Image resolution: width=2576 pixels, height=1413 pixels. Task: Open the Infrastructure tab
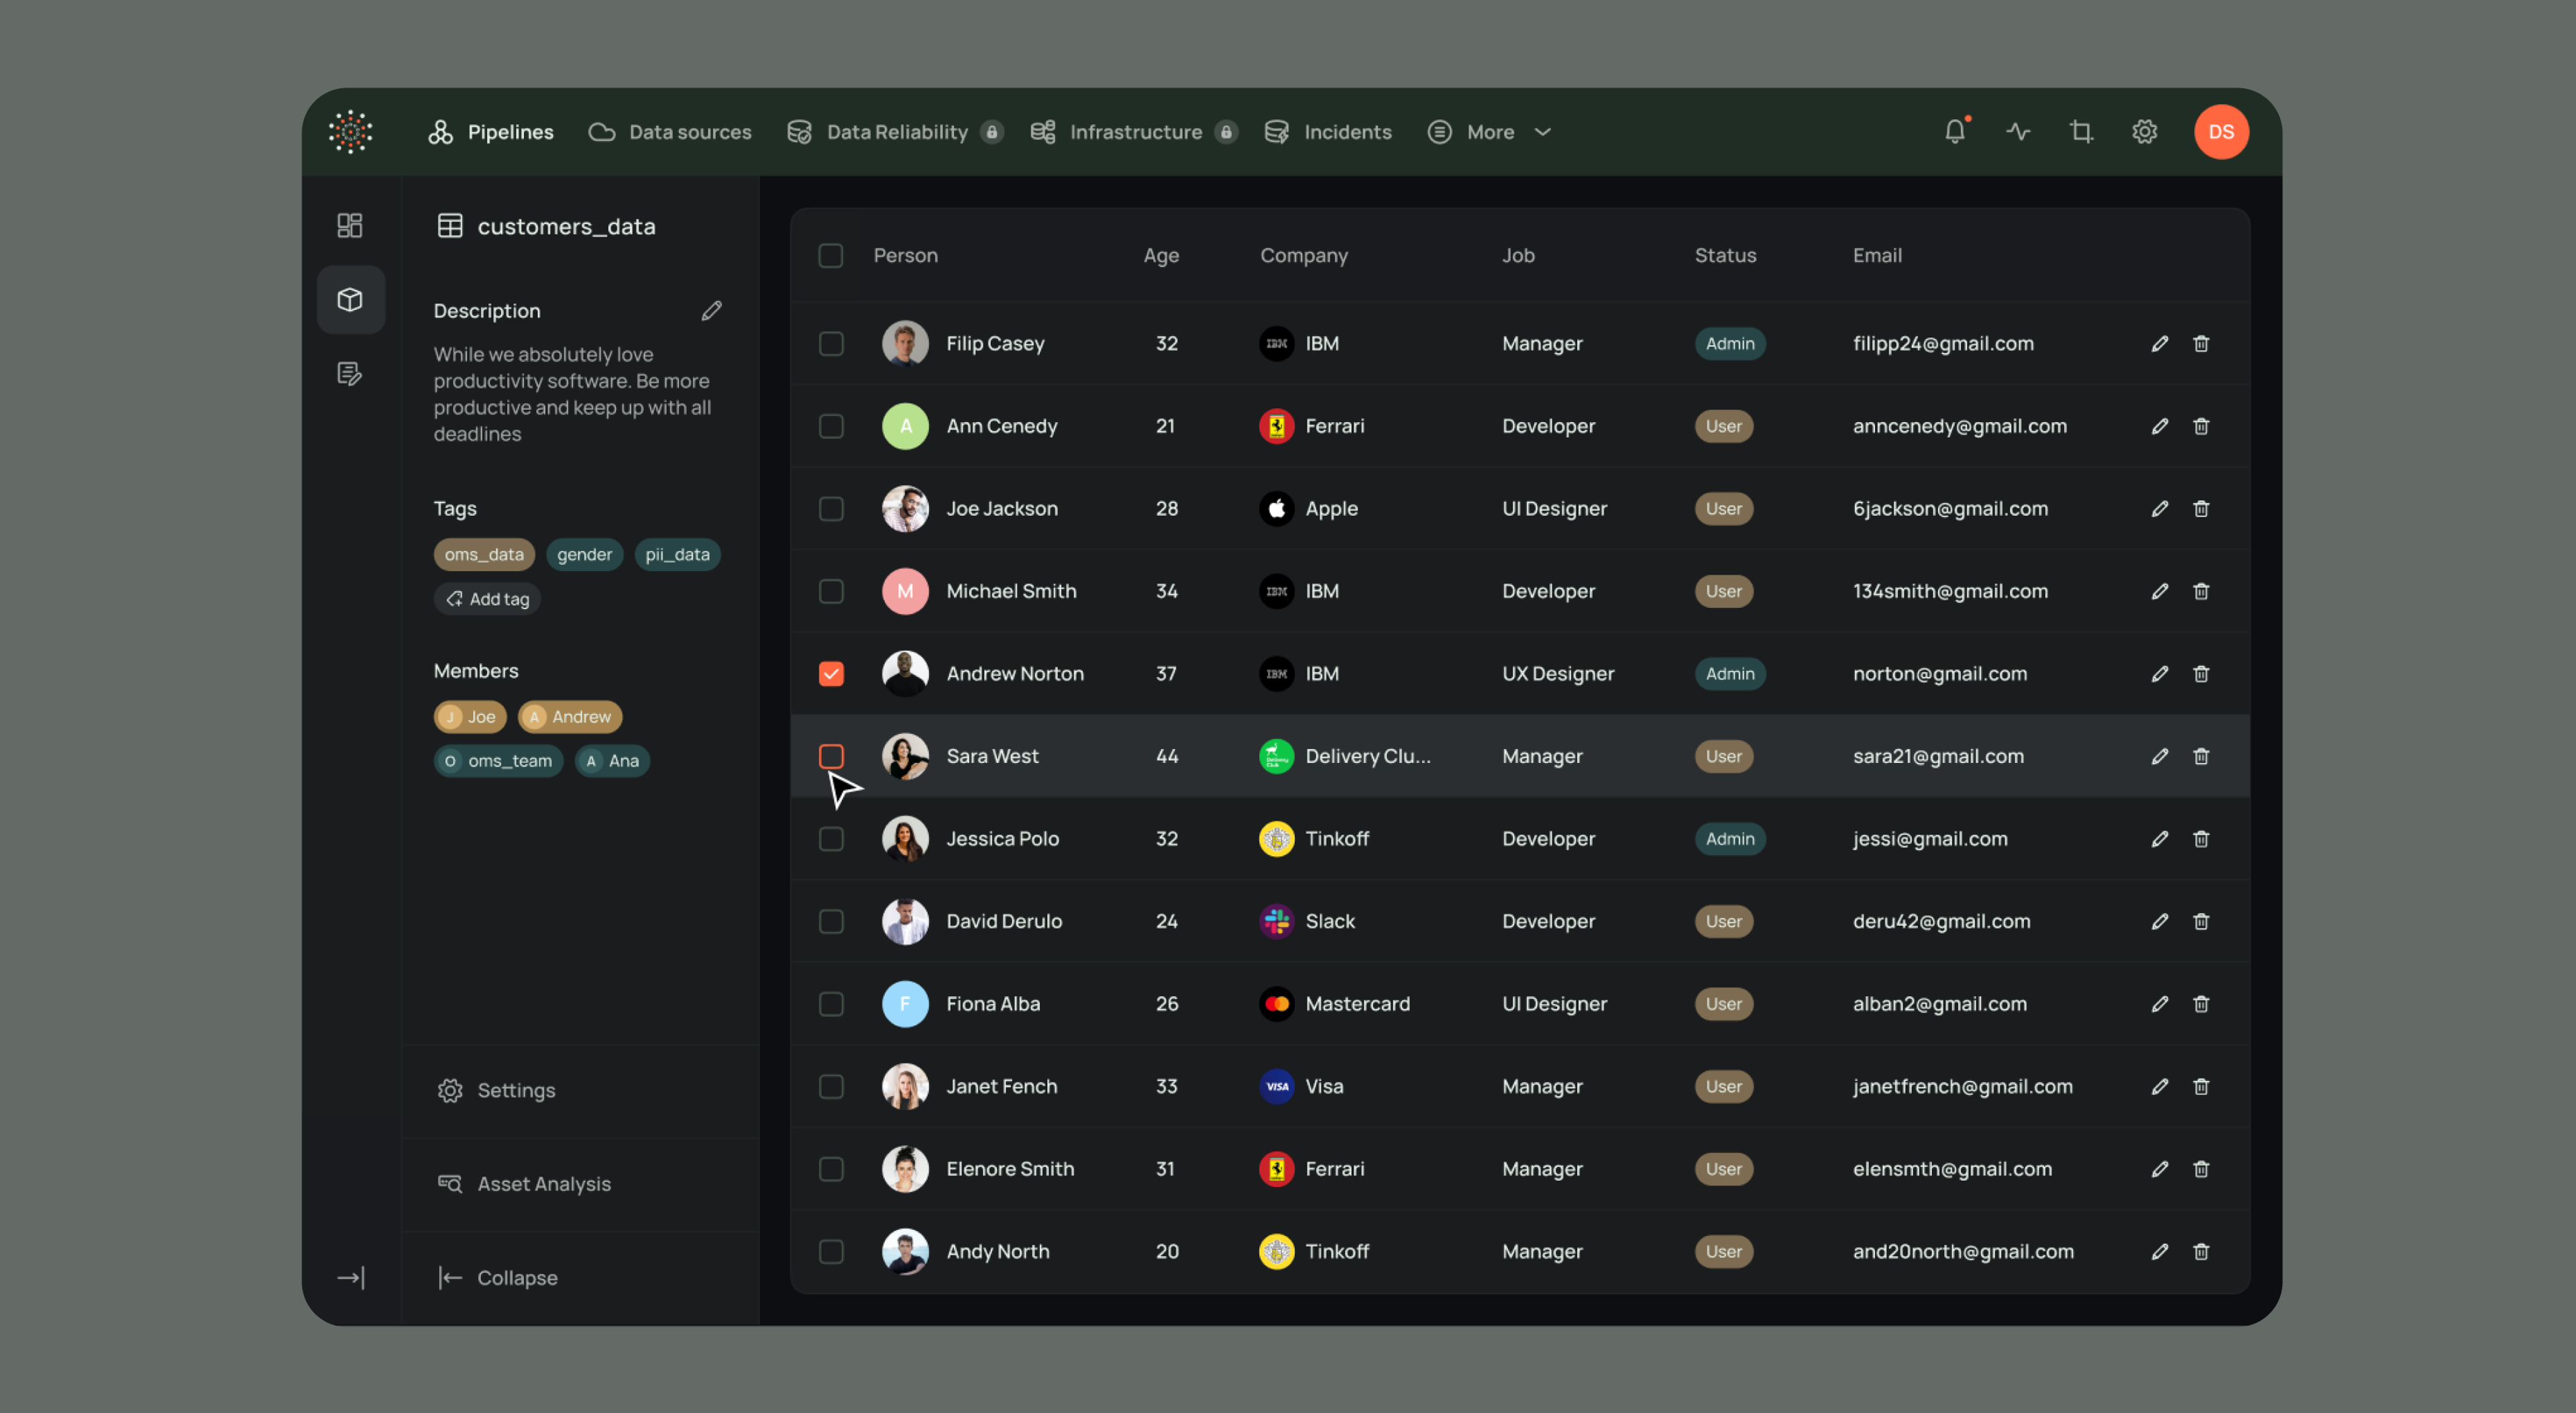[1134, 131]
